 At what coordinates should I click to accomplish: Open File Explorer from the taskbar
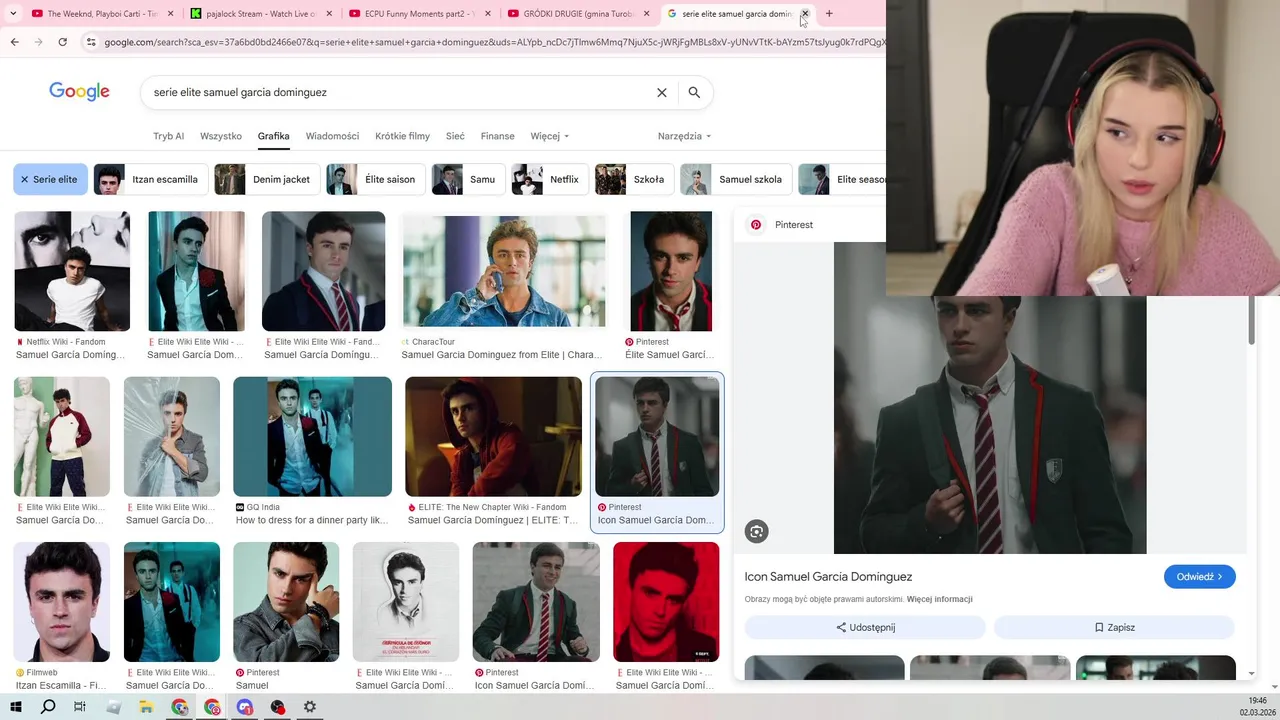[x=146, y=707]
